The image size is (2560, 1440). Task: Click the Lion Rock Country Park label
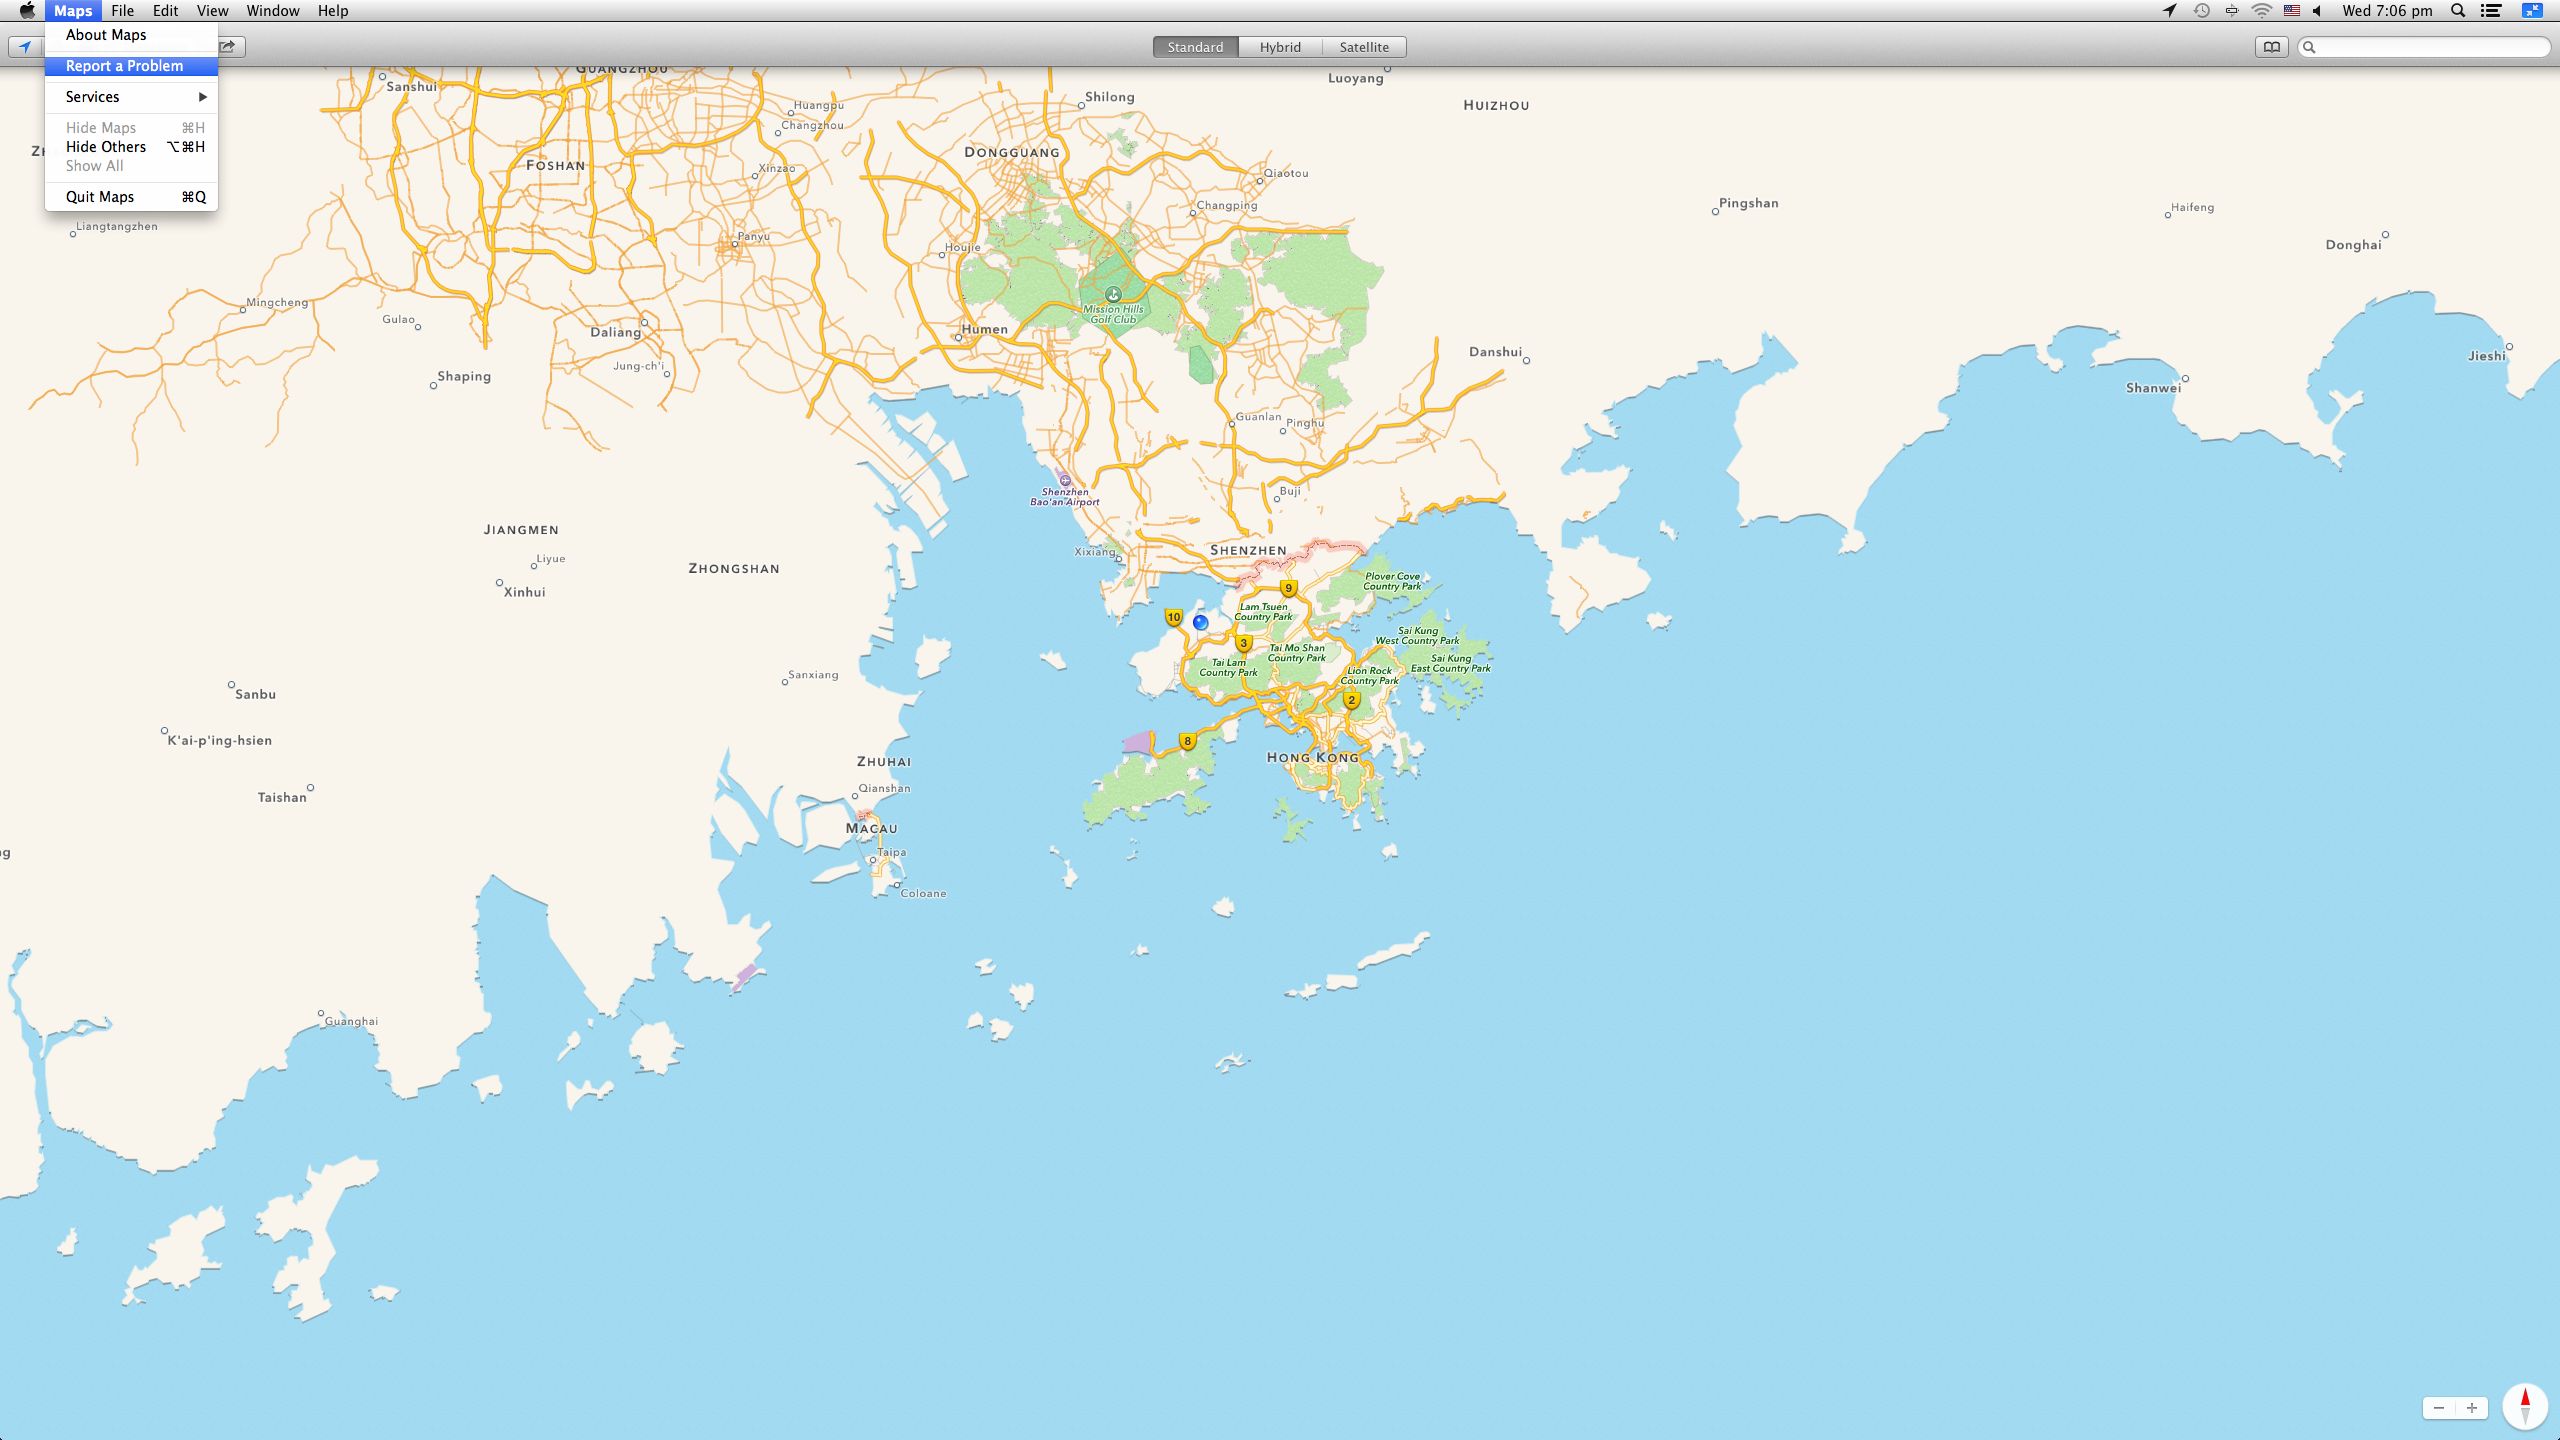tap(1369, 676)
